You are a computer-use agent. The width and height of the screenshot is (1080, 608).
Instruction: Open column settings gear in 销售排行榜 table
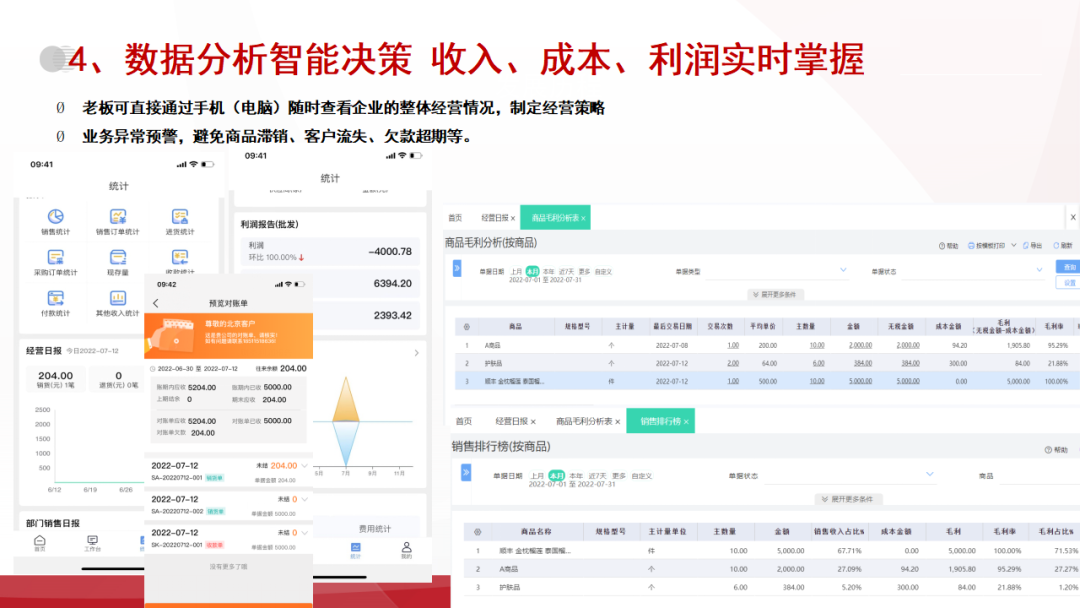tap(477, 532)
